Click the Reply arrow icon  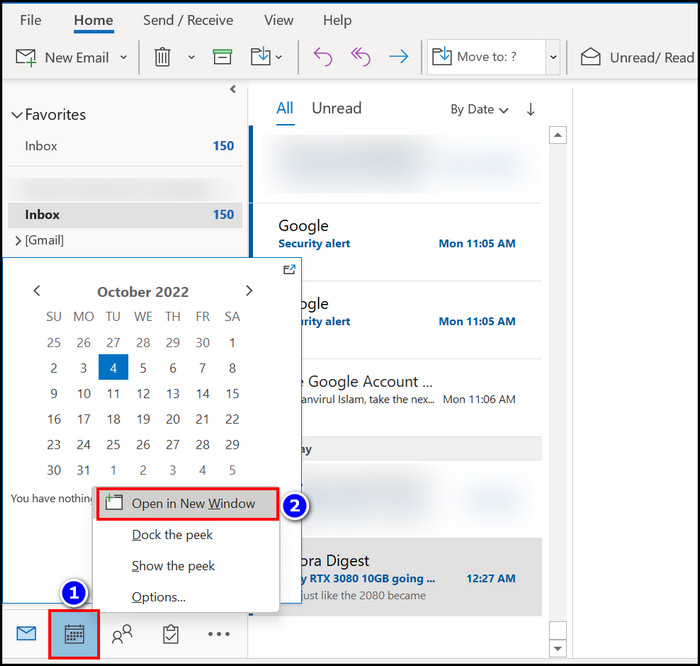[x=322, y=57]
